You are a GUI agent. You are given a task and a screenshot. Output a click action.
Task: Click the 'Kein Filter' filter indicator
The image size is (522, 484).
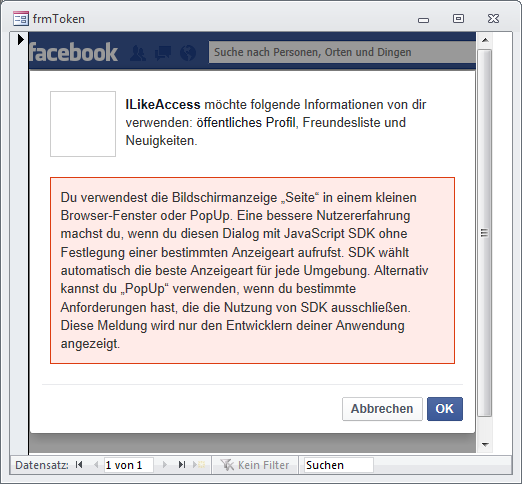point(255,465)
